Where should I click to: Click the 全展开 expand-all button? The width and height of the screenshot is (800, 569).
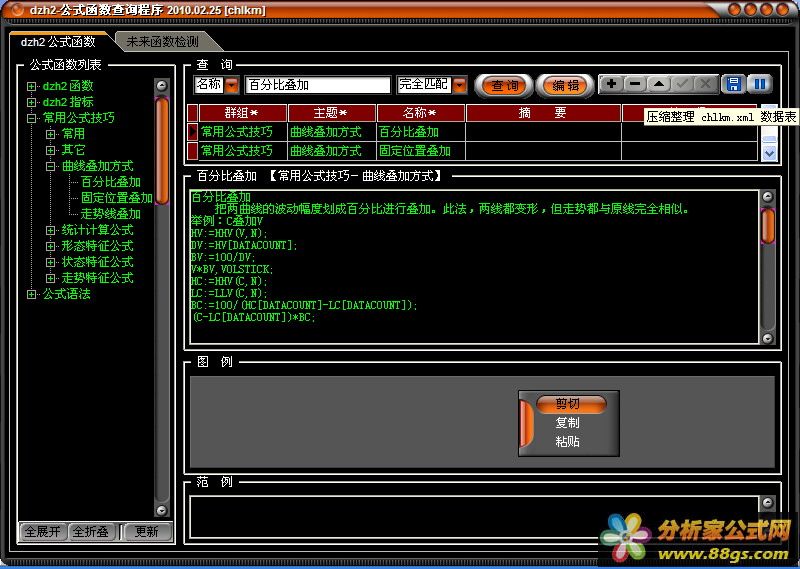[x=42, y=532]
